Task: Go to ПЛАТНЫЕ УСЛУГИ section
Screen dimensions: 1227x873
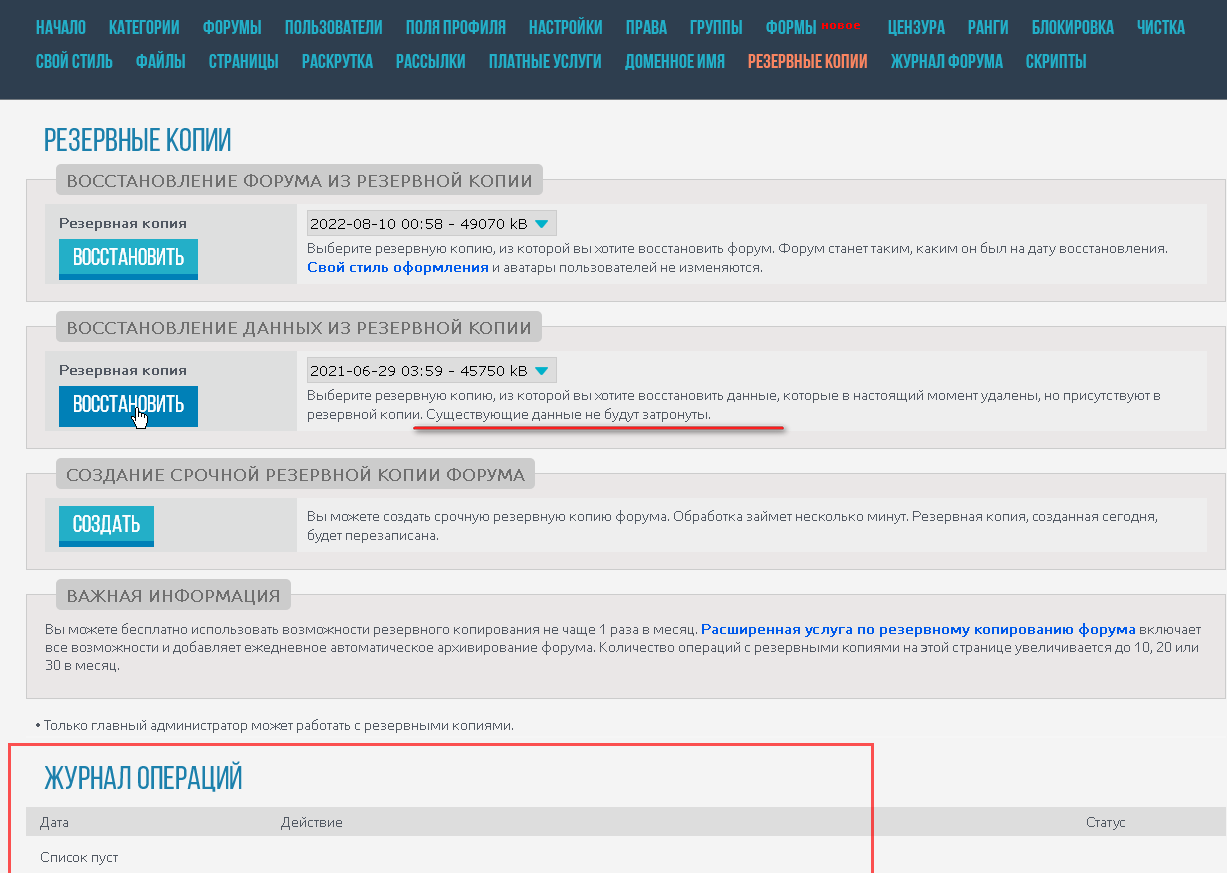Action: point(544,61)
